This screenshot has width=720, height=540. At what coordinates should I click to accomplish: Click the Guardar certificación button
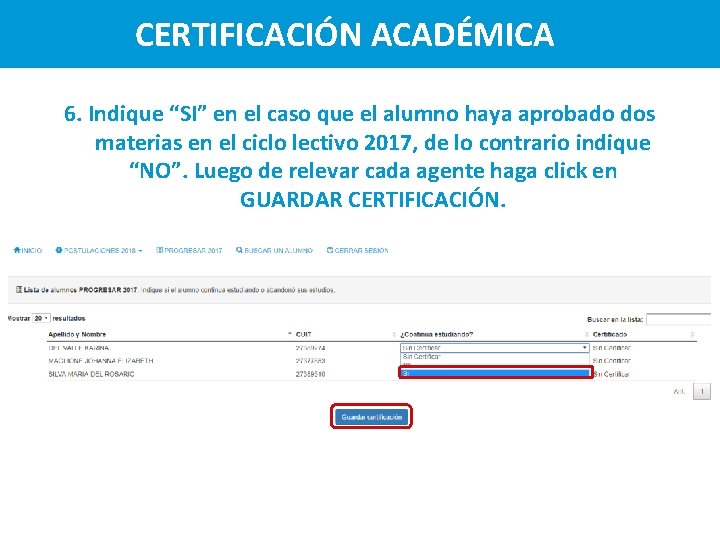pyautogui.click(x=371, y=417)
